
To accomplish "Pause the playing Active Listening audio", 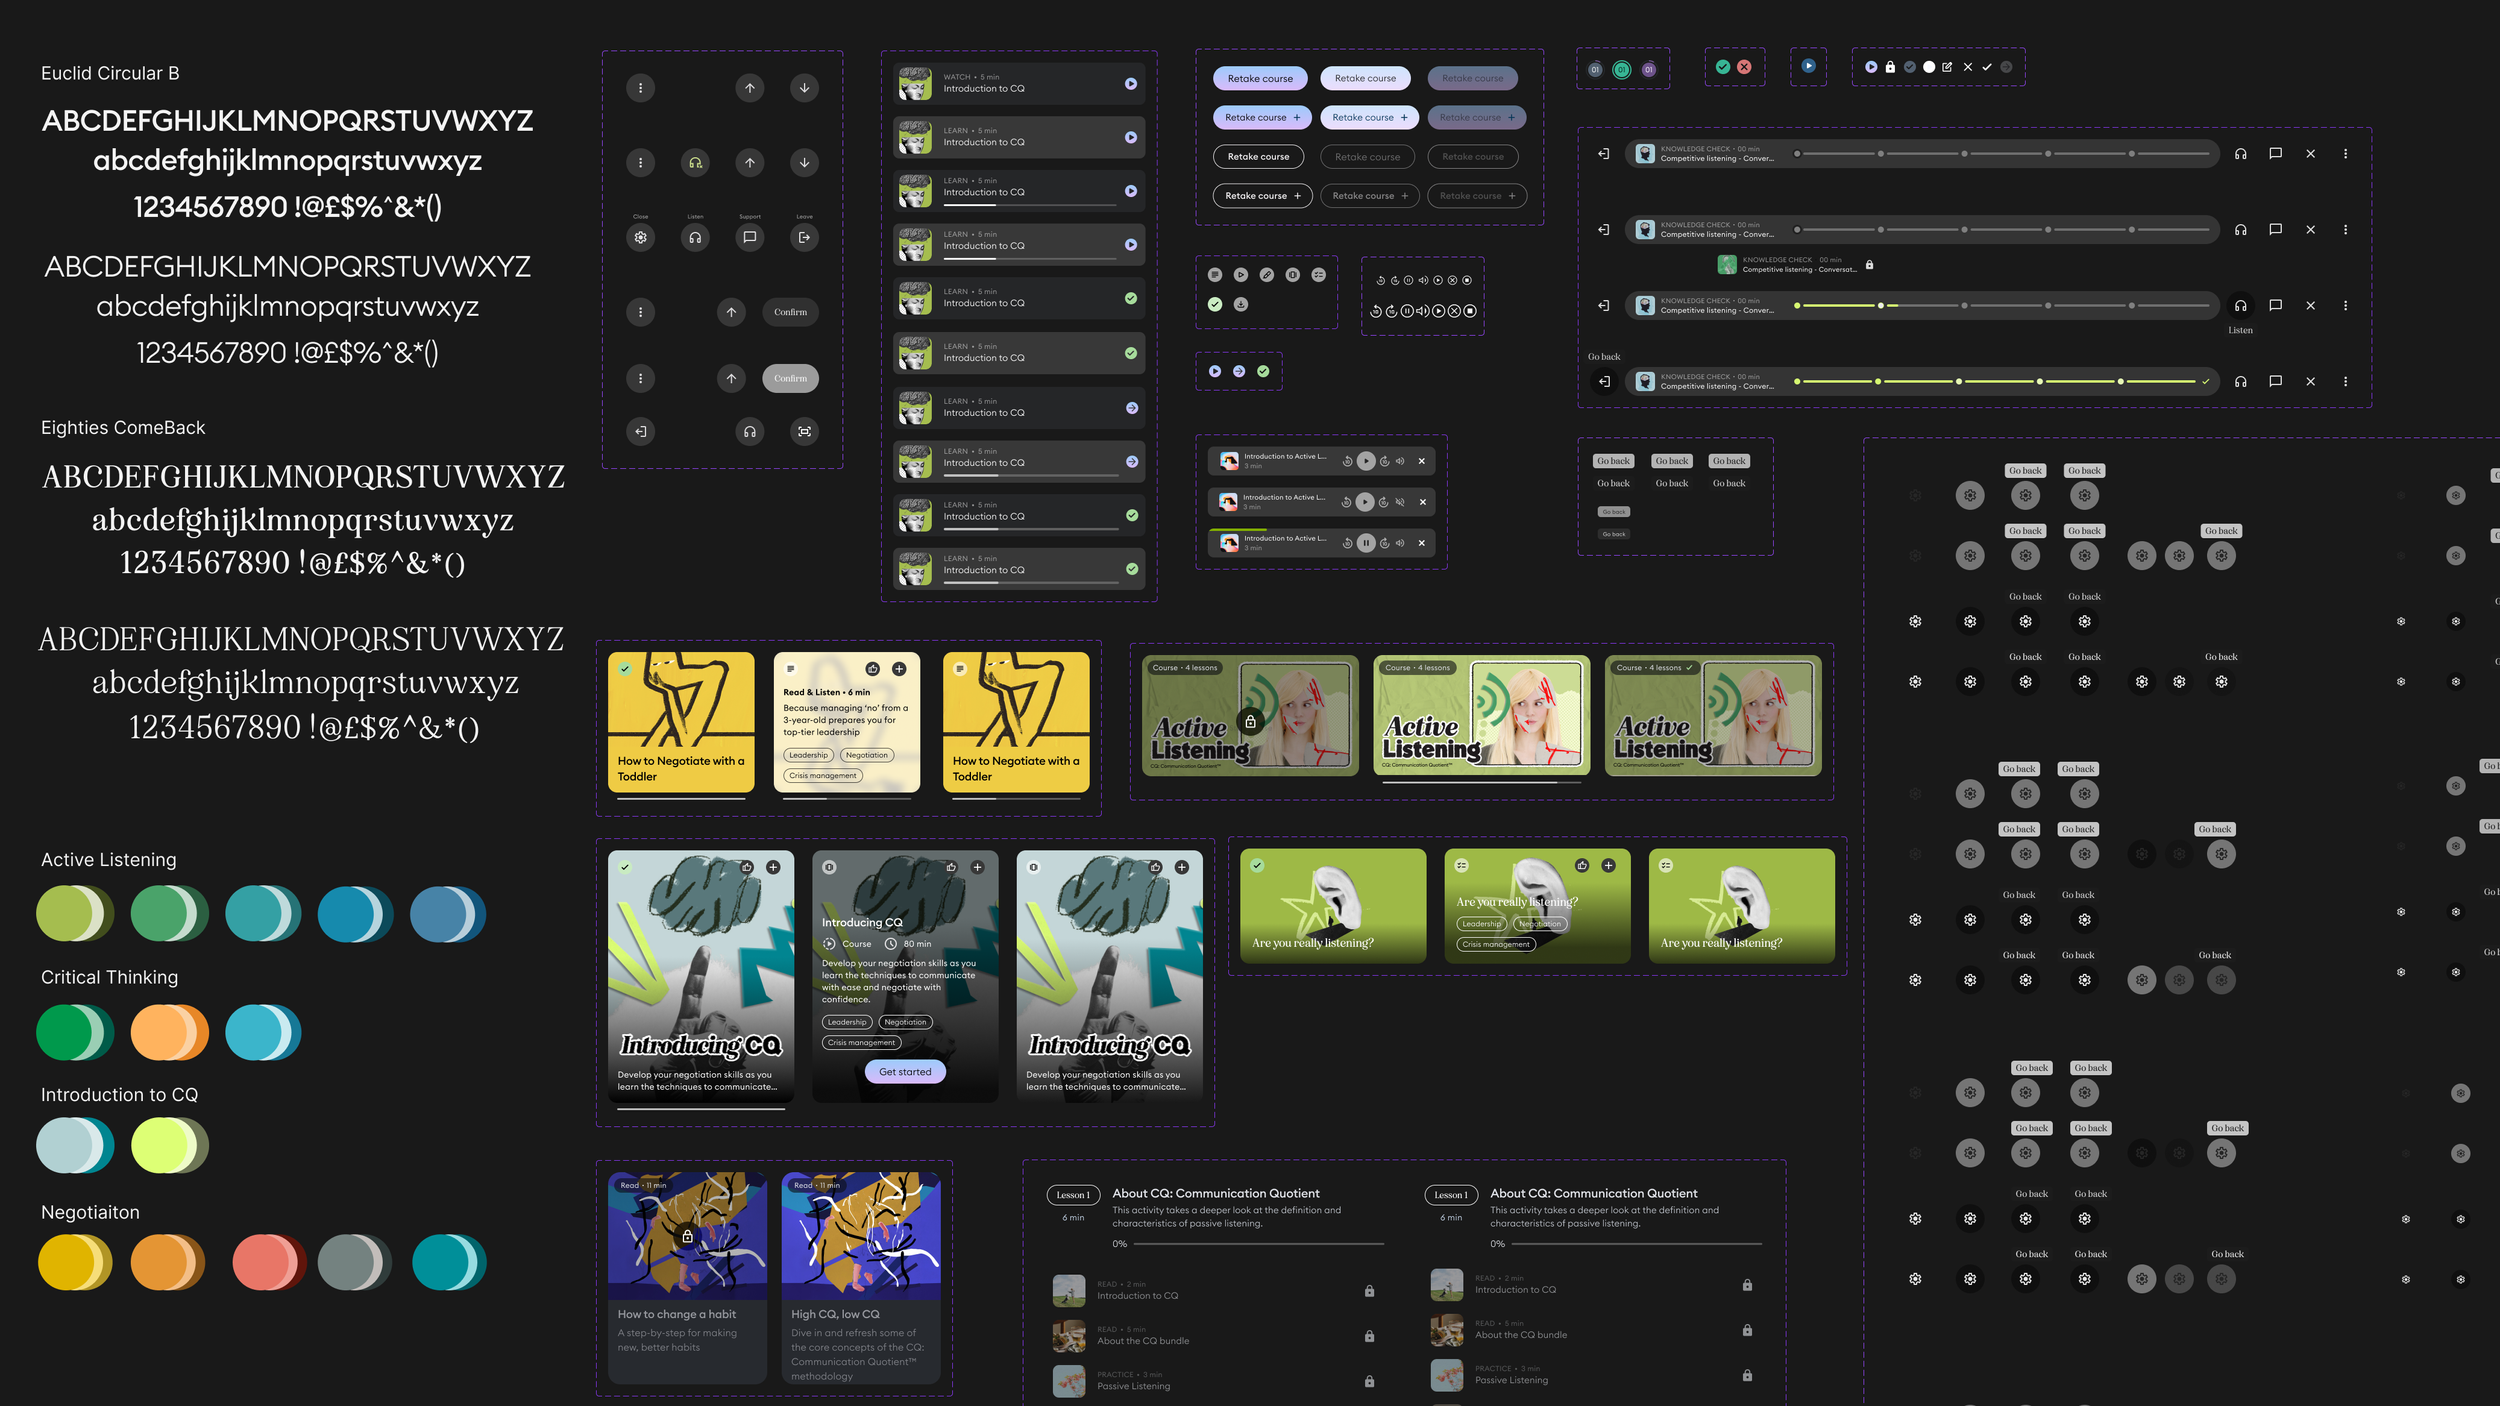I will coord(1366,543).
